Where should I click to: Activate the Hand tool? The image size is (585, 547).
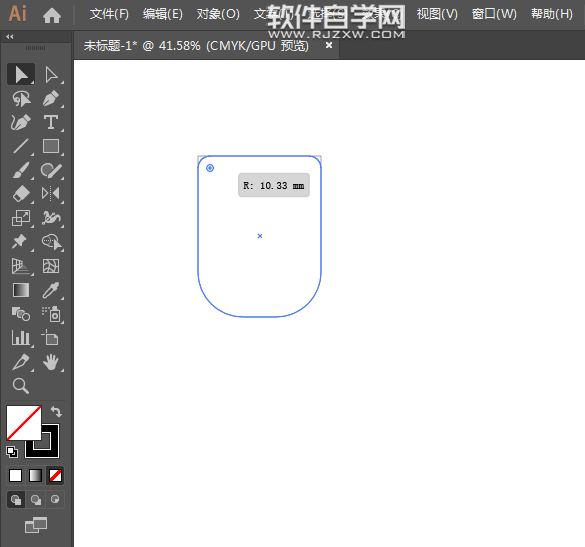[51, 362]
